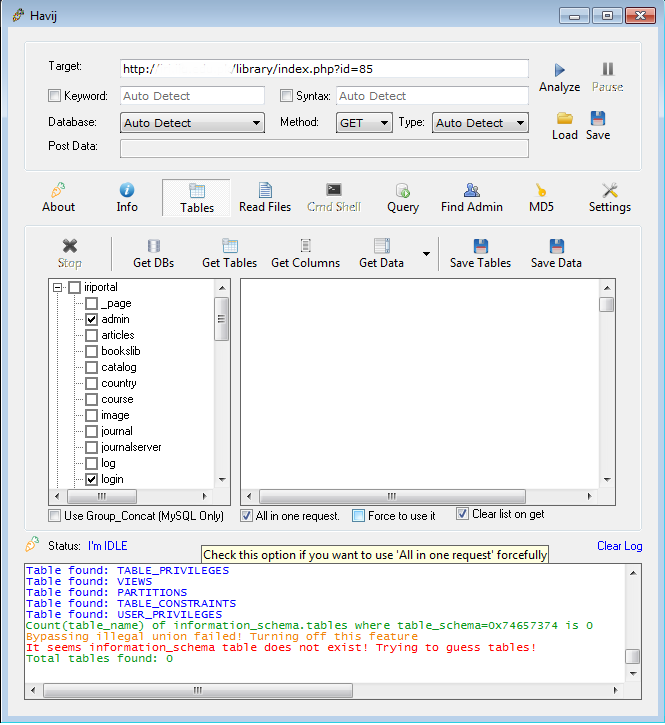Open the Database Auto Detect dropdown

pyautogui.click(x=192, y=123)
